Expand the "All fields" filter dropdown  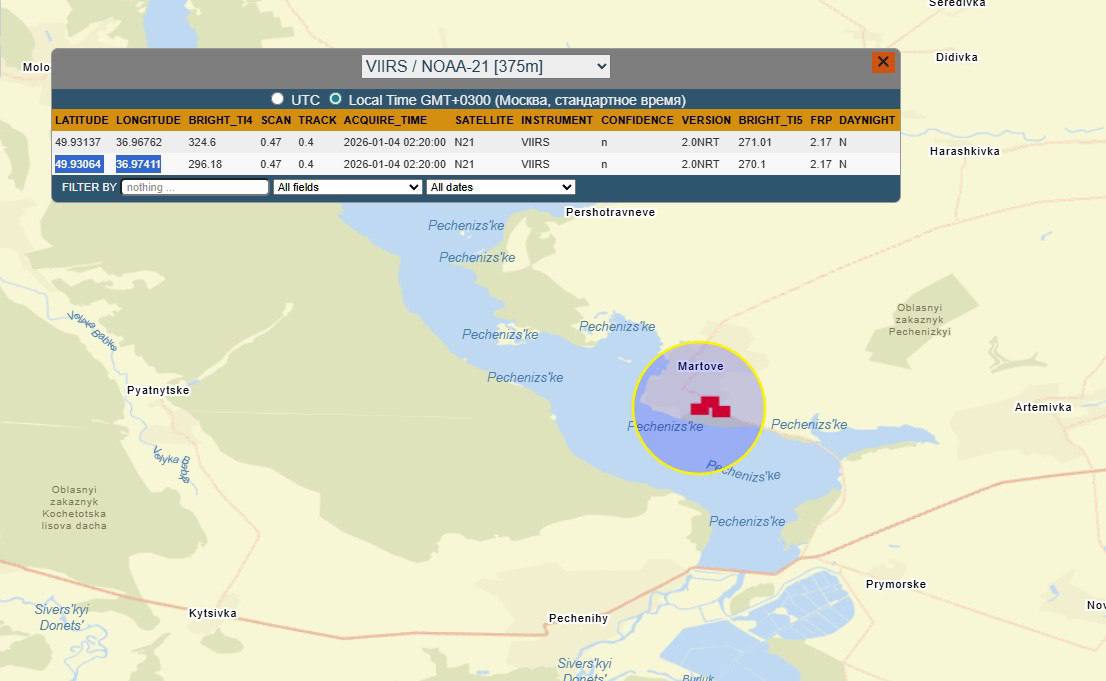347,187
